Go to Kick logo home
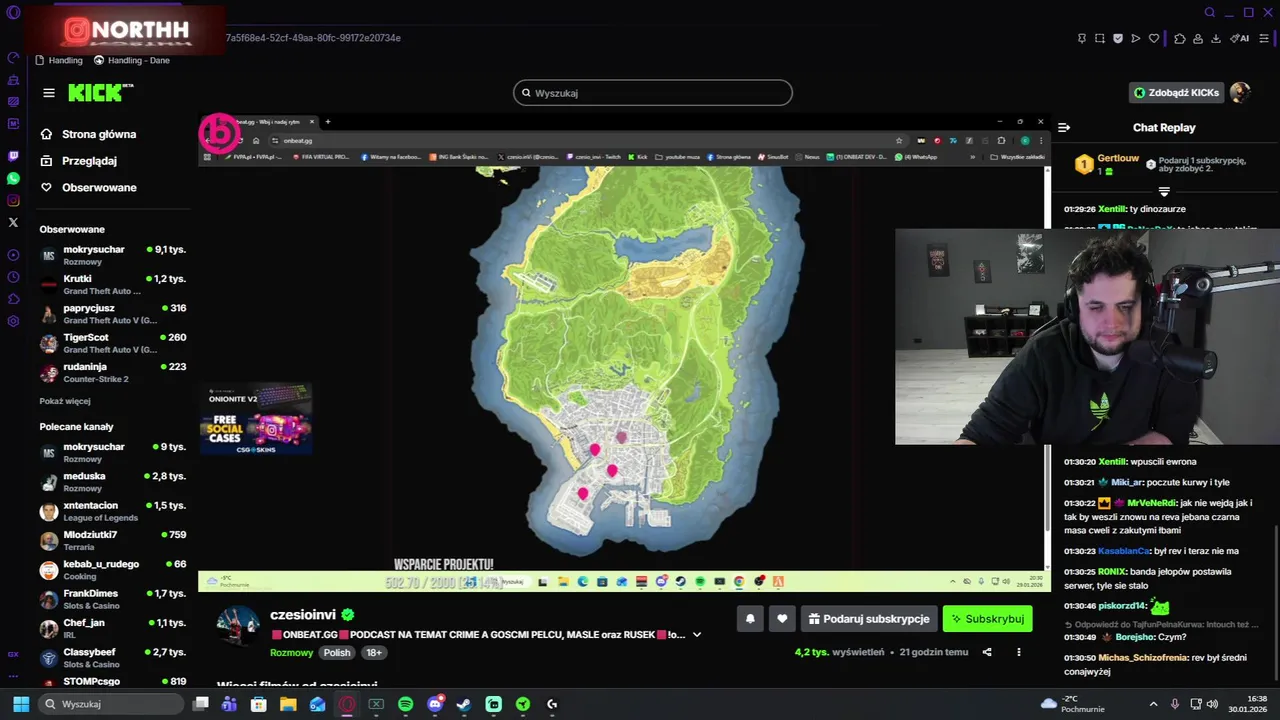This screenshot has width=1280, height=720. coord(100,93)
